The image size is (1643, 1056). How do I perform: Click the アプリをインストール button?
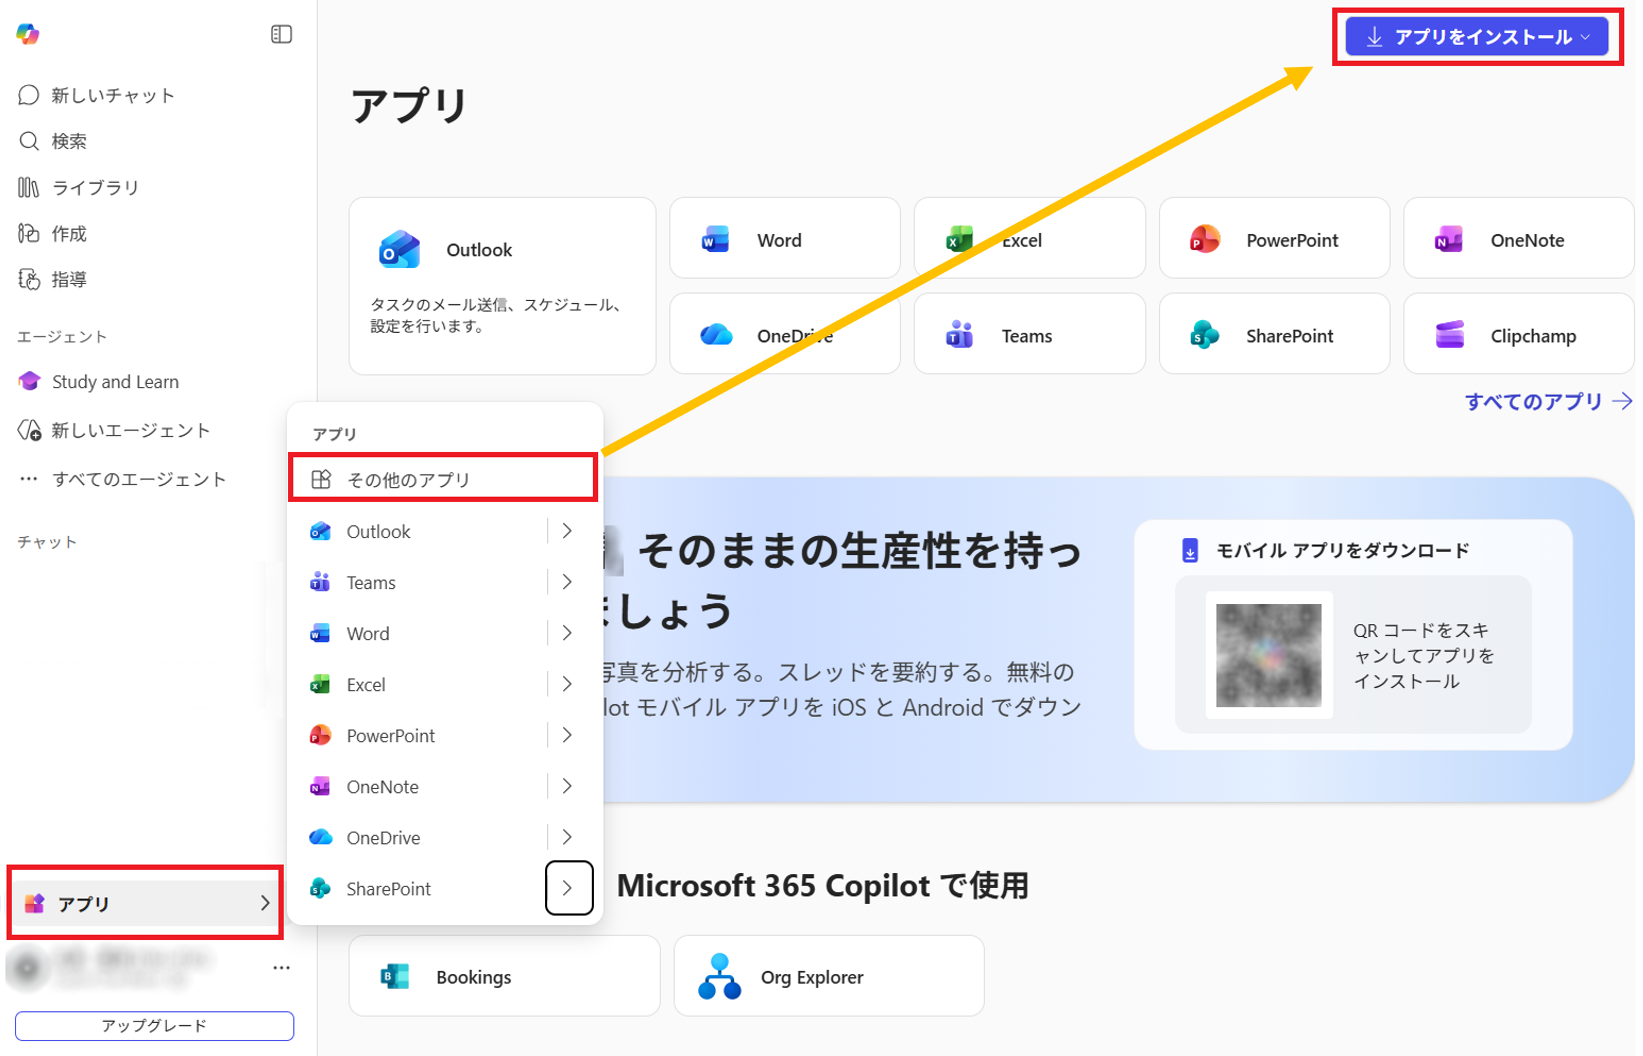tap(1477, 37)
